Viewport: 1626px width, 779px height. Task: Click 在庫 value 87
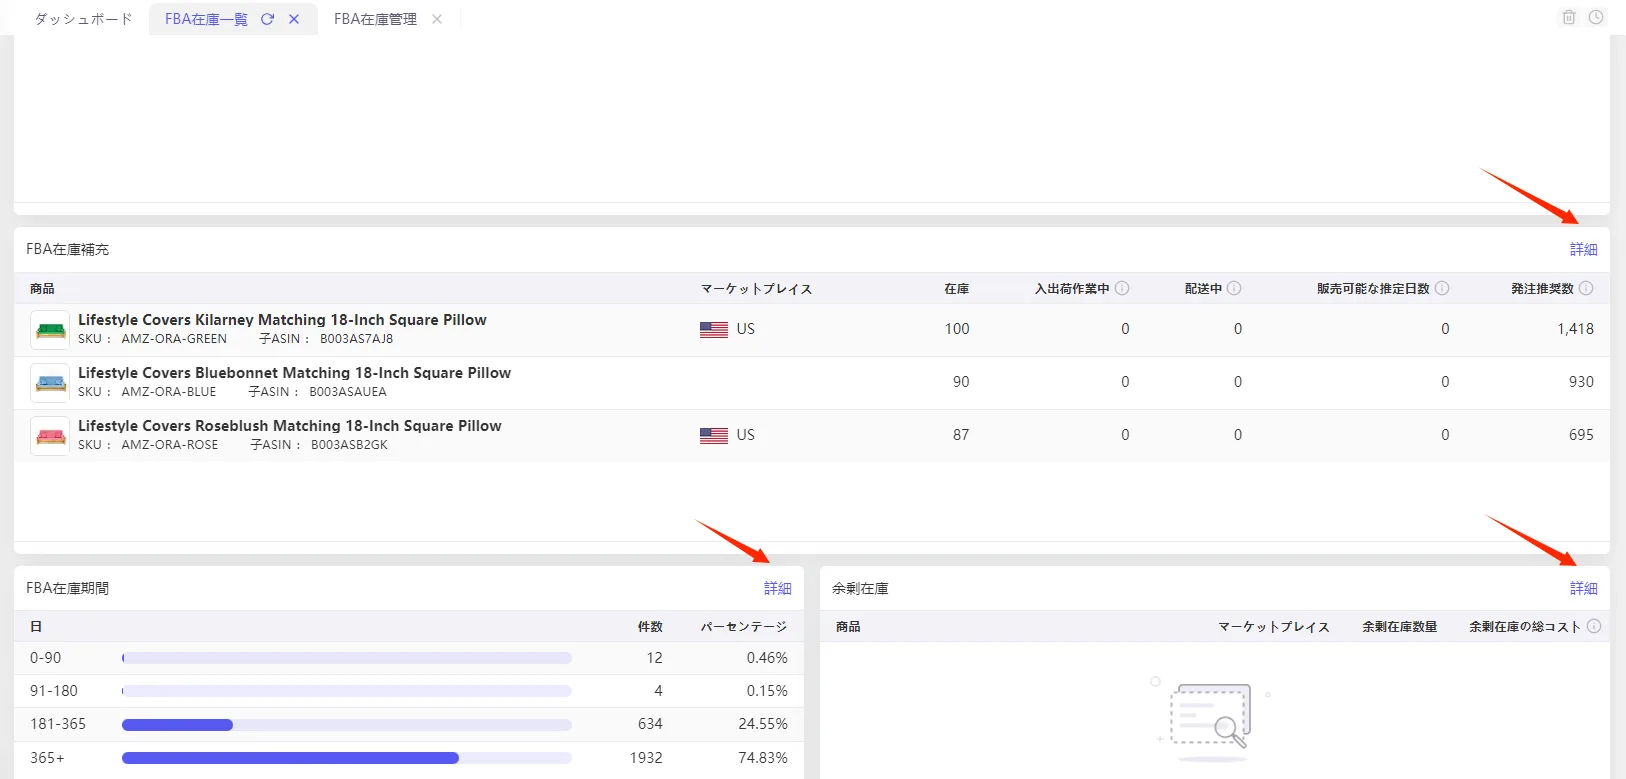pos(961,435)
